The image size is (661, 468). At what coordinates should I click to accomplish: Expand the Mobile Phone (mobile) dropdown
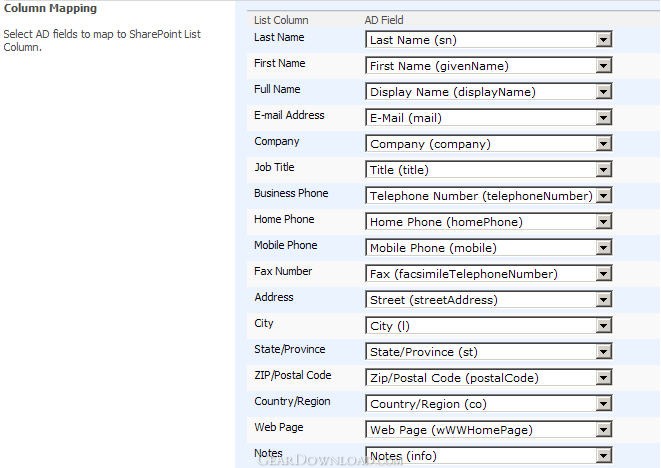pyautogui.click(x=489, y=248)
